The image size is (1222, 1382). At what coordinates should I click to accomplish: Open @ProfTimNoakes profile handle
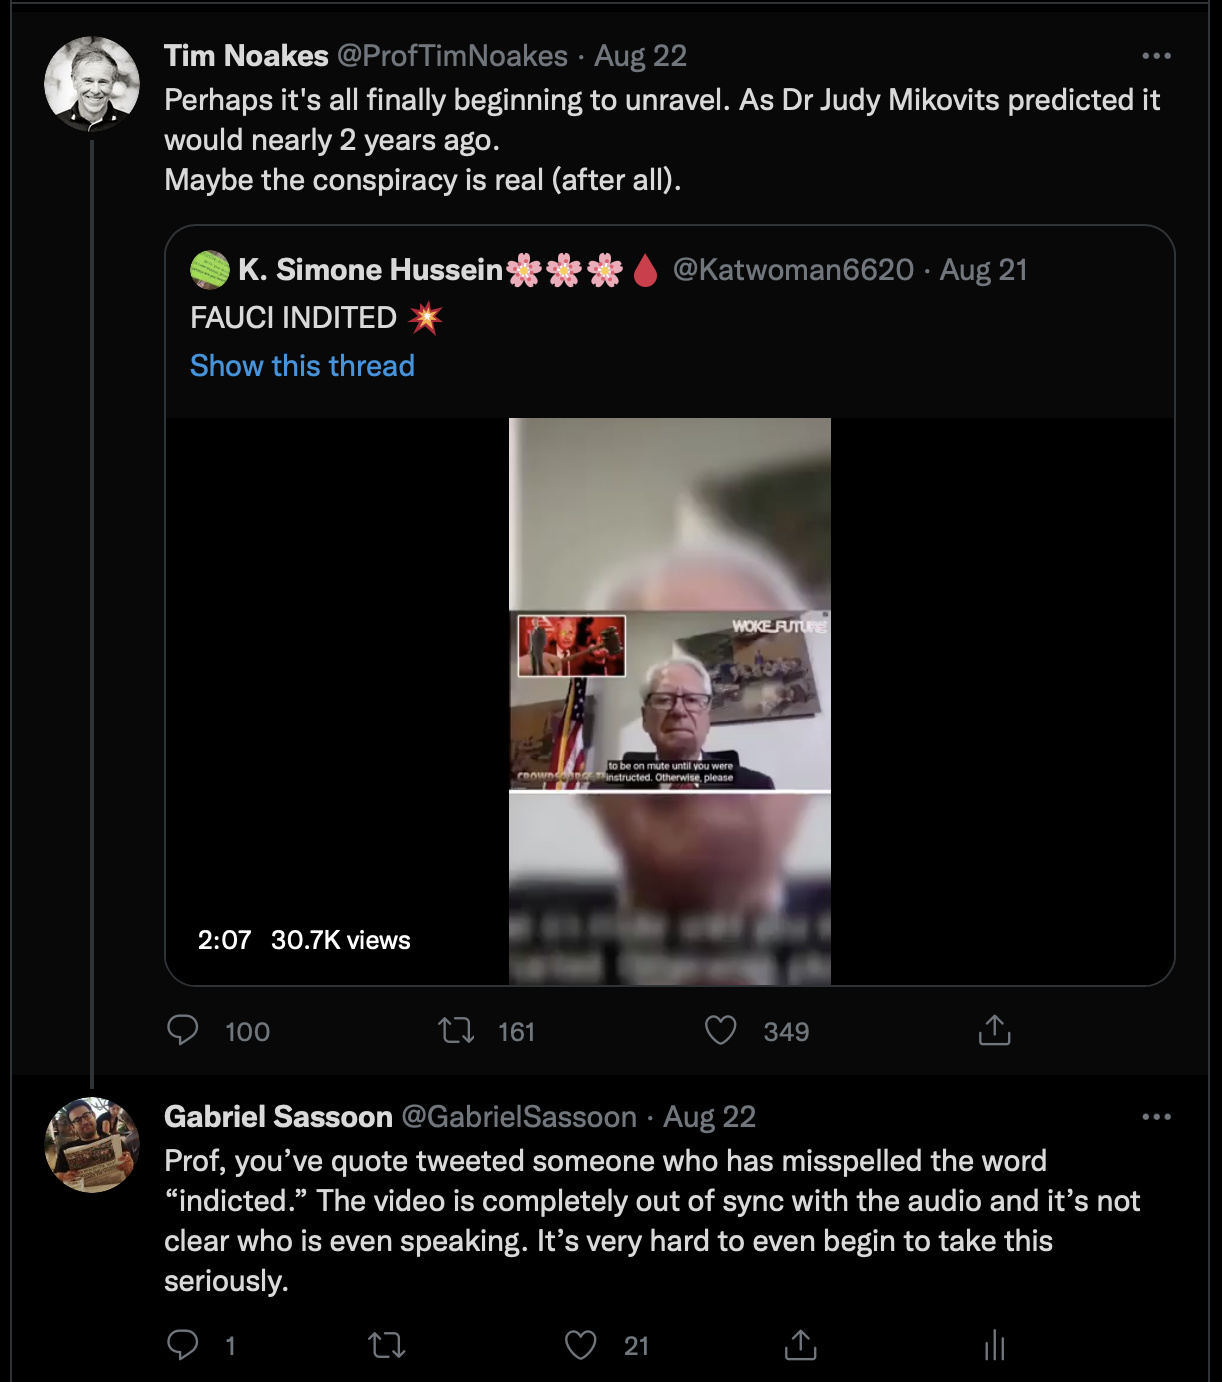[x=452, y=56]
